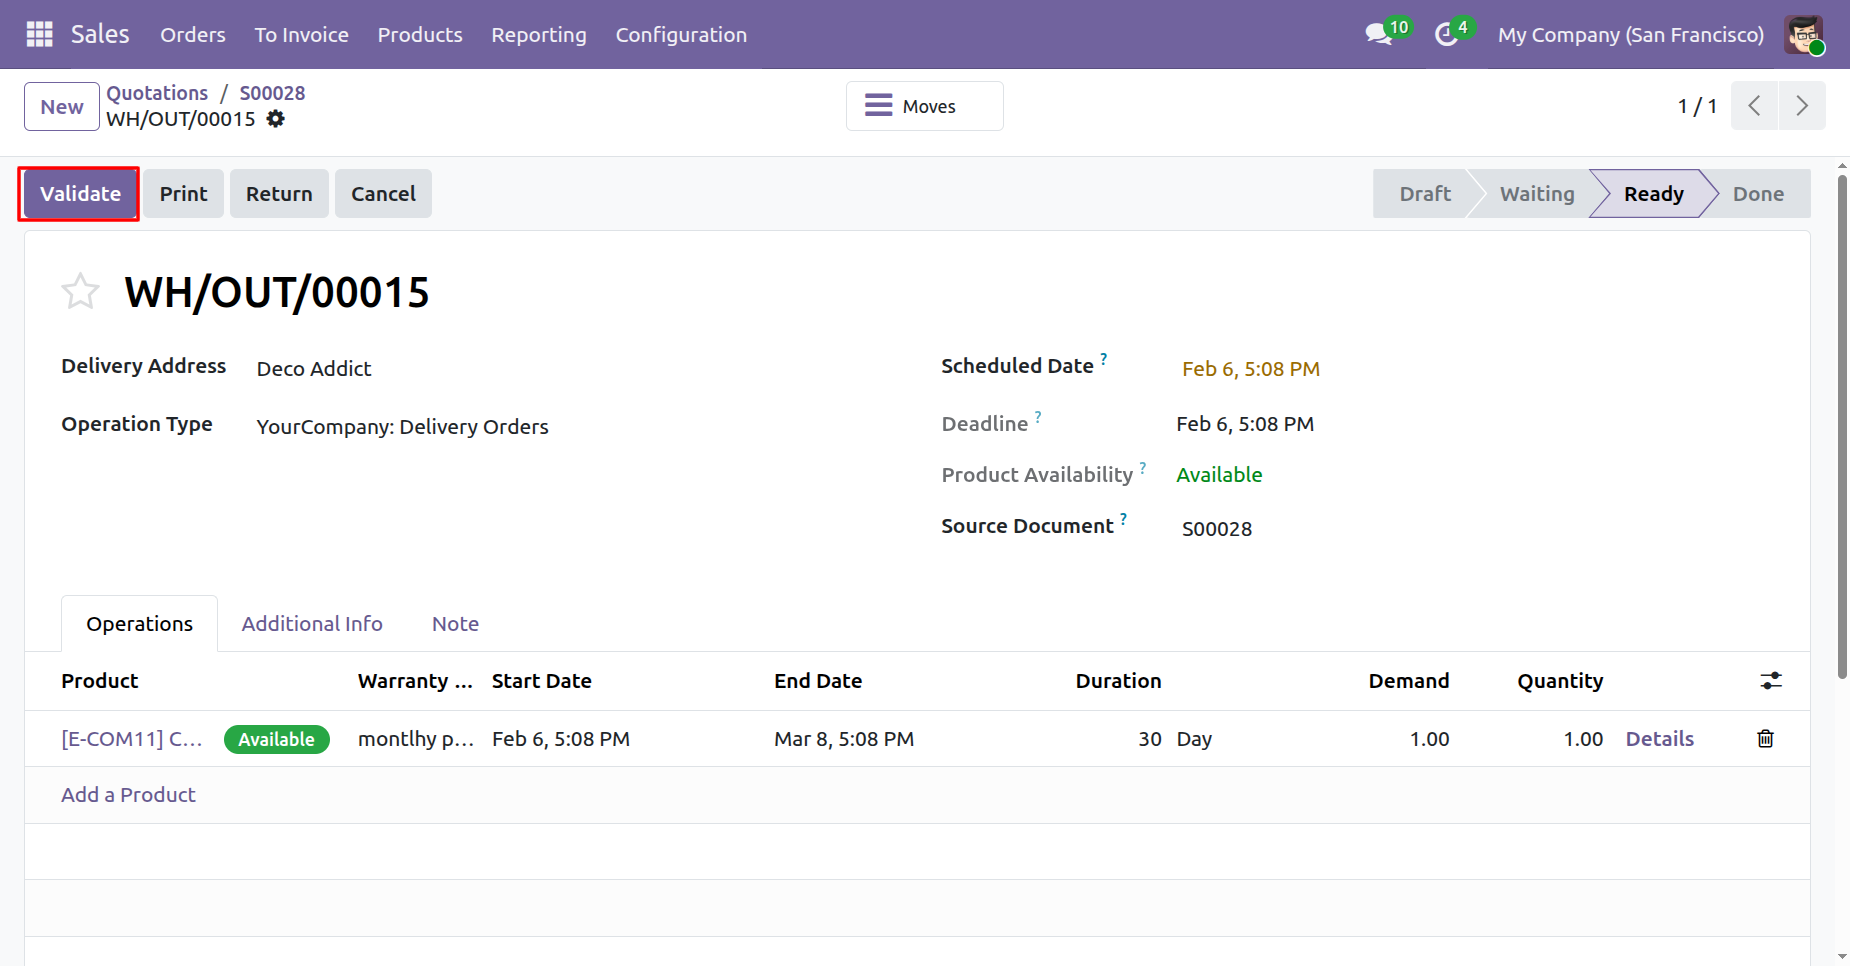Open column settings adjust icon
The image size is (1850, 966).
click(x=1770, y=681)
